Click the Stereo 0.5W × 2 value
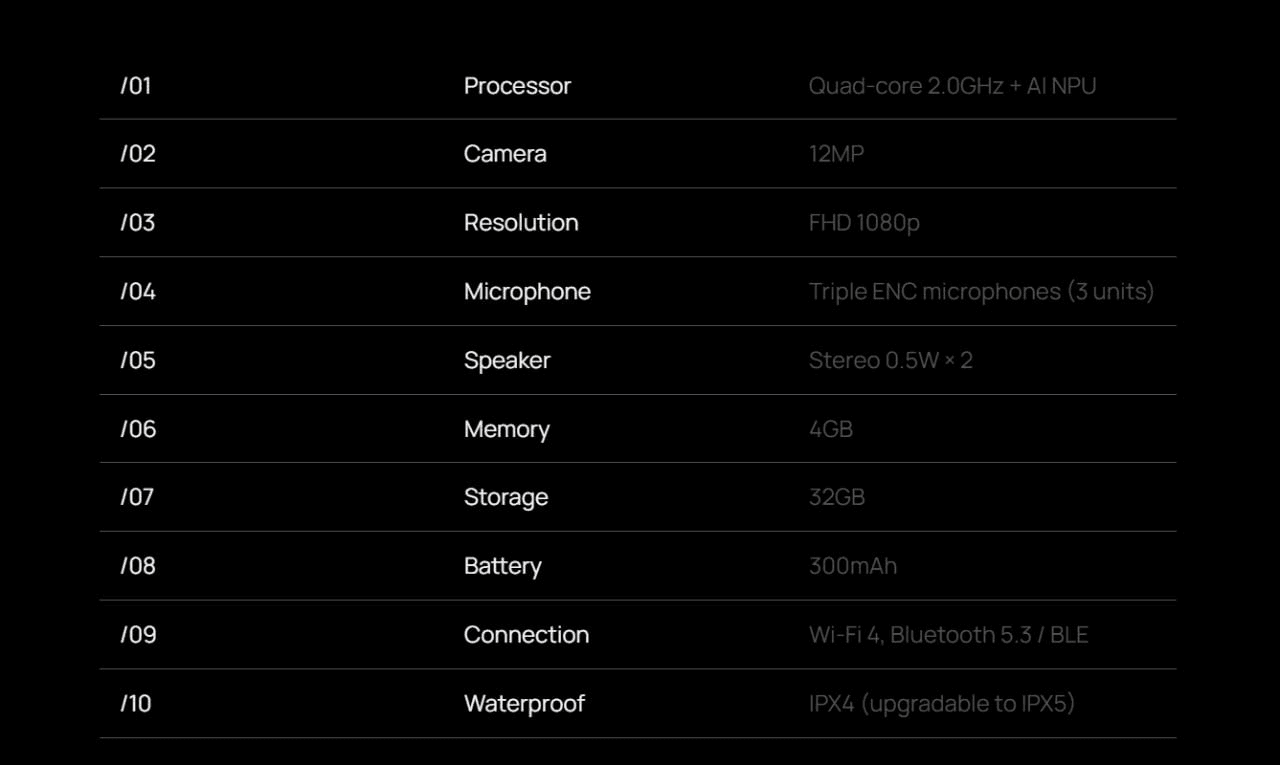Screen dimensions: 1280x765 (890, 361)
